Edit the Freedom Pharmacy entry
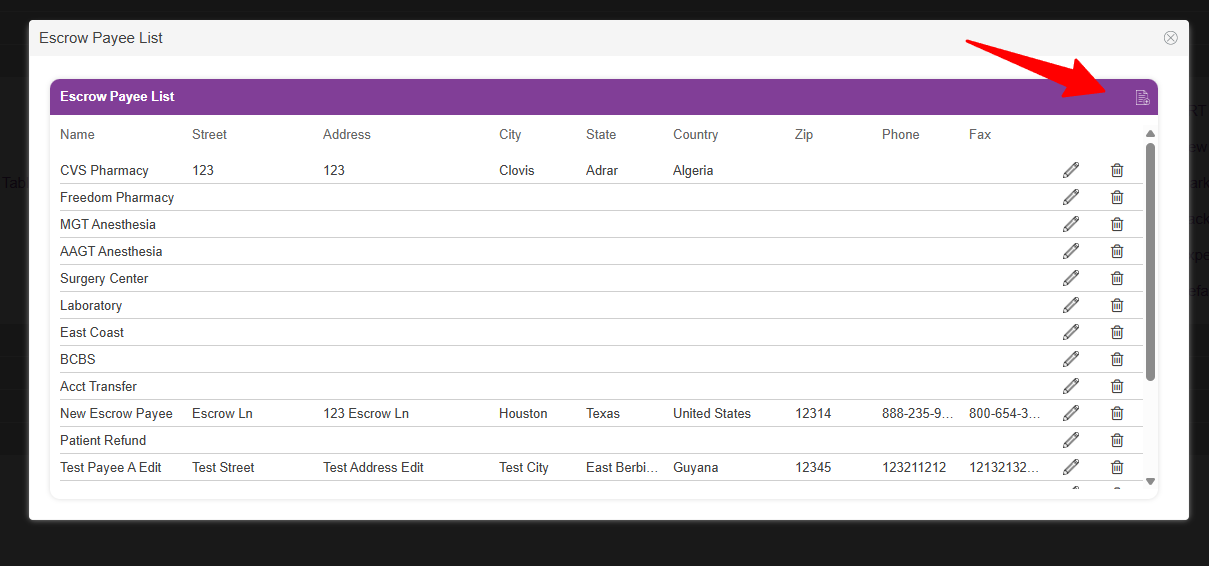Screen dimensions: 1209x566 1071,197
